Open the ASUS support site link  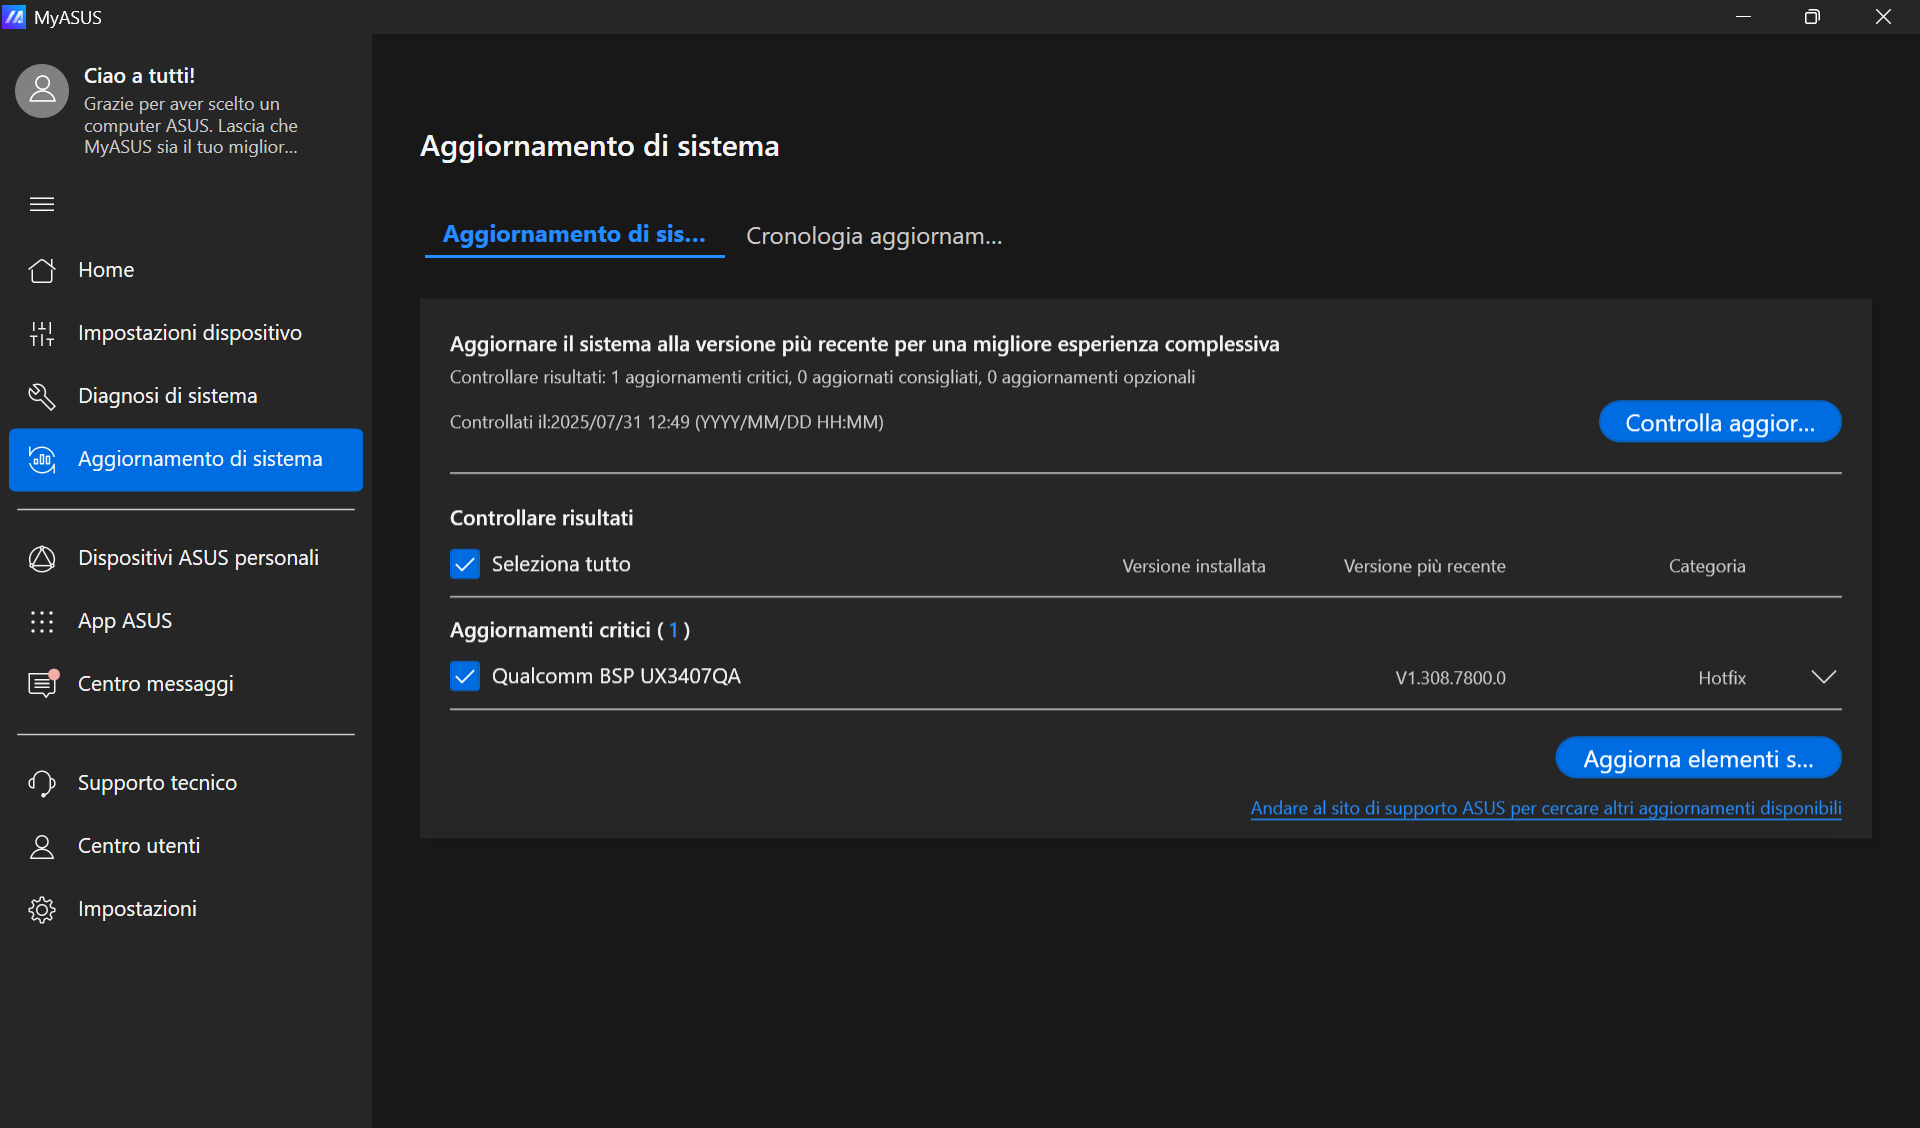tap(1546, 808)
